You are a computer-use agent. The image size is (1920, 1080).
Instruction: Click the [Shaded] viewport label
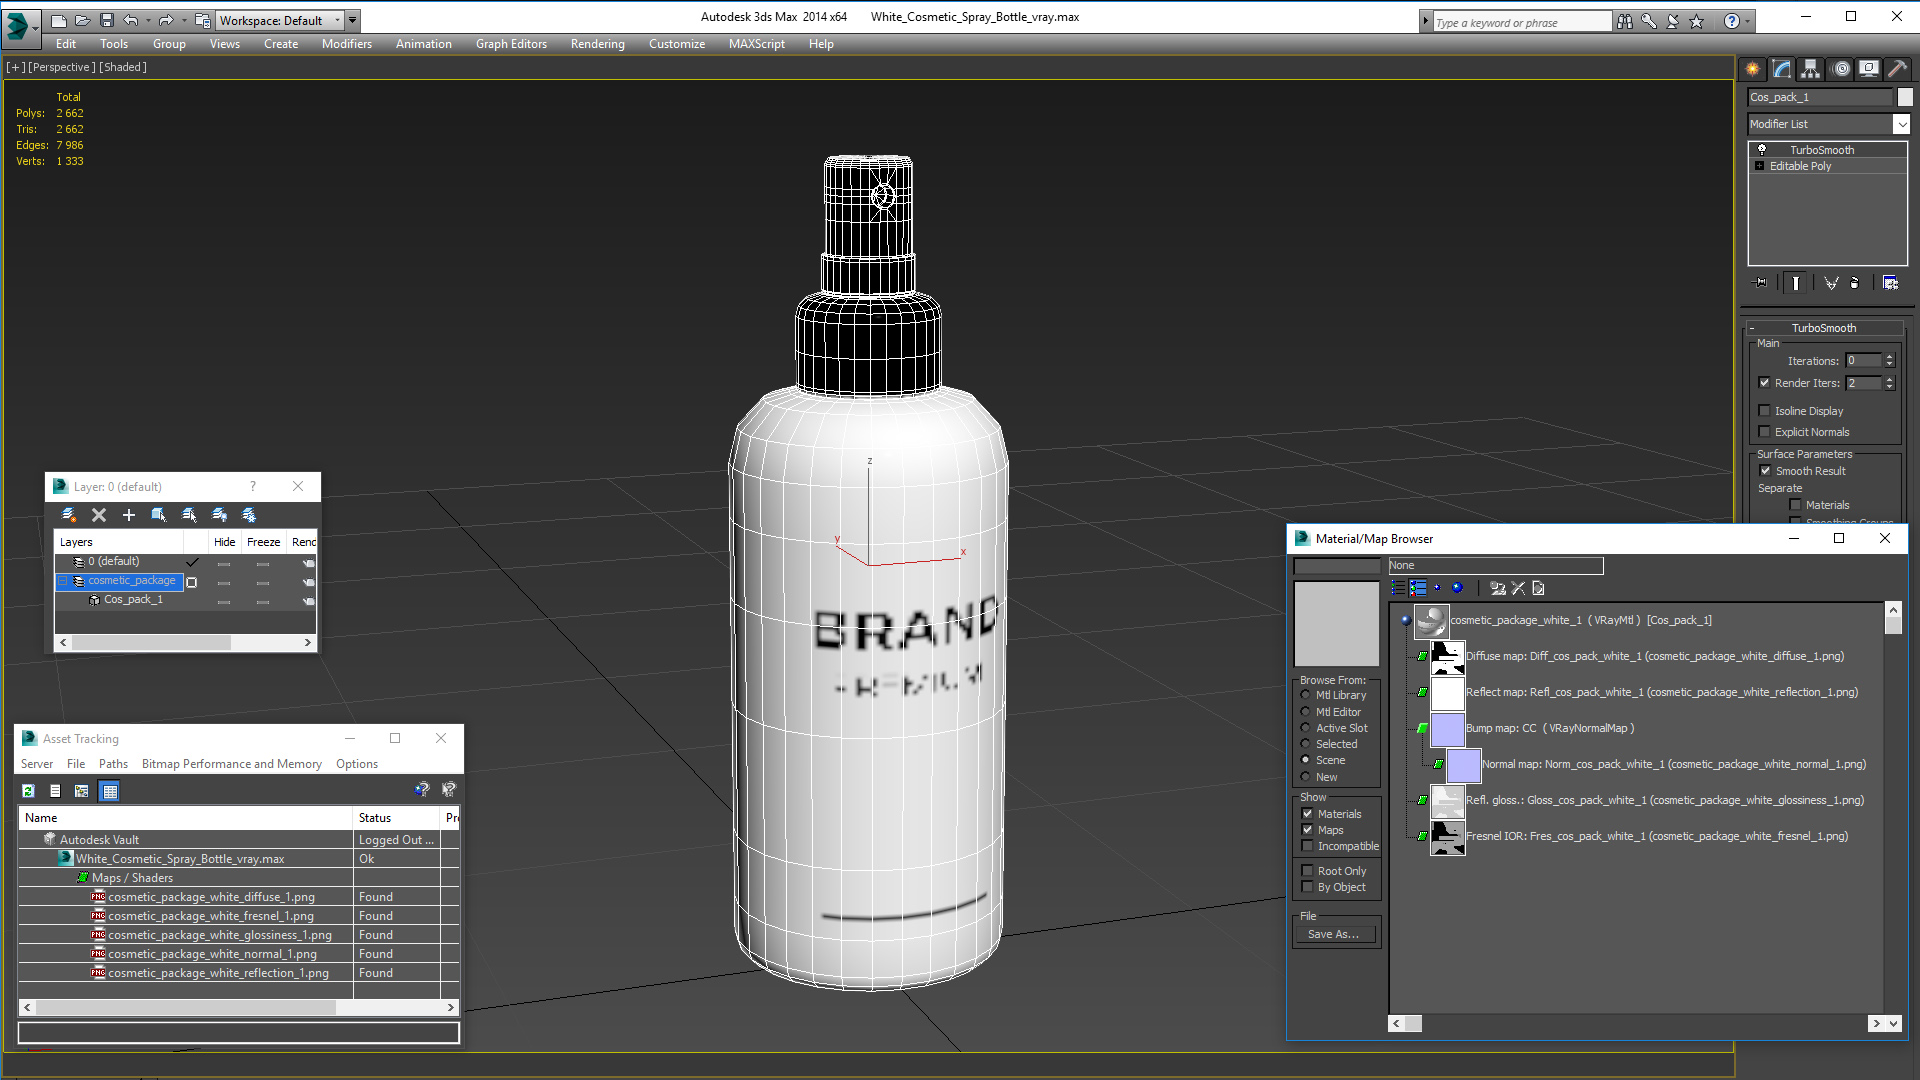[x=123, y=67]
